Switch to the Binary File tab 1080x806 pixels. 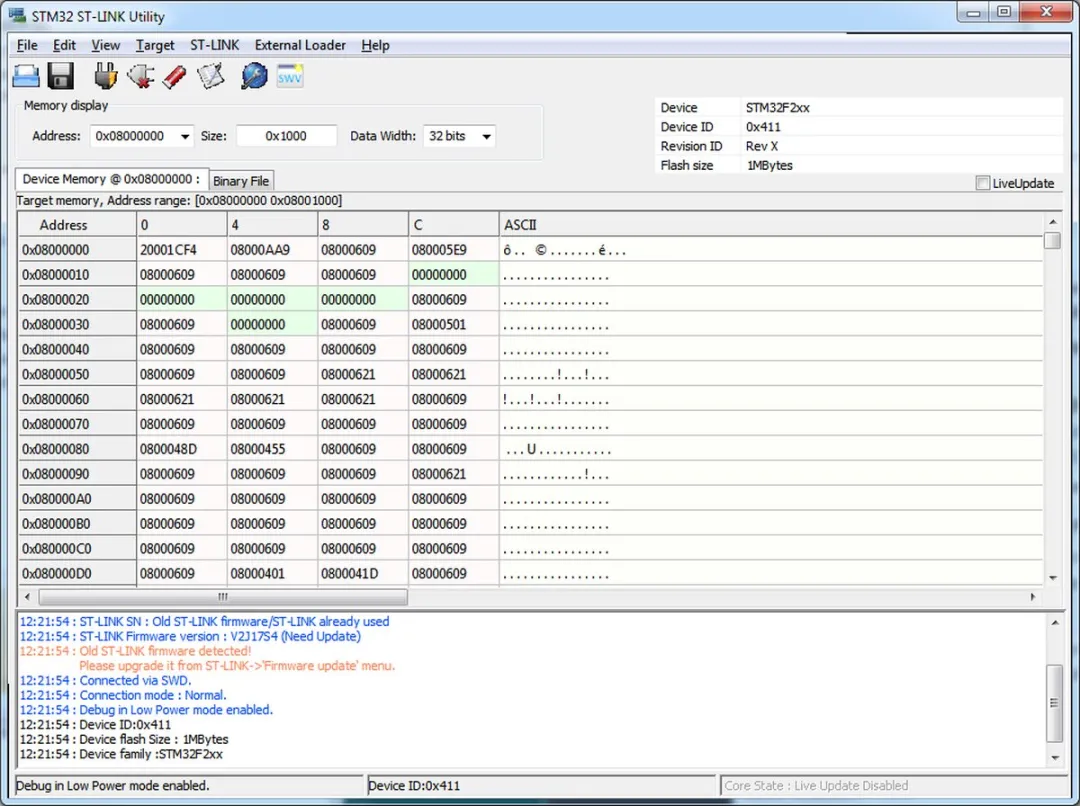pyautogui.click(x=241, y=181)
